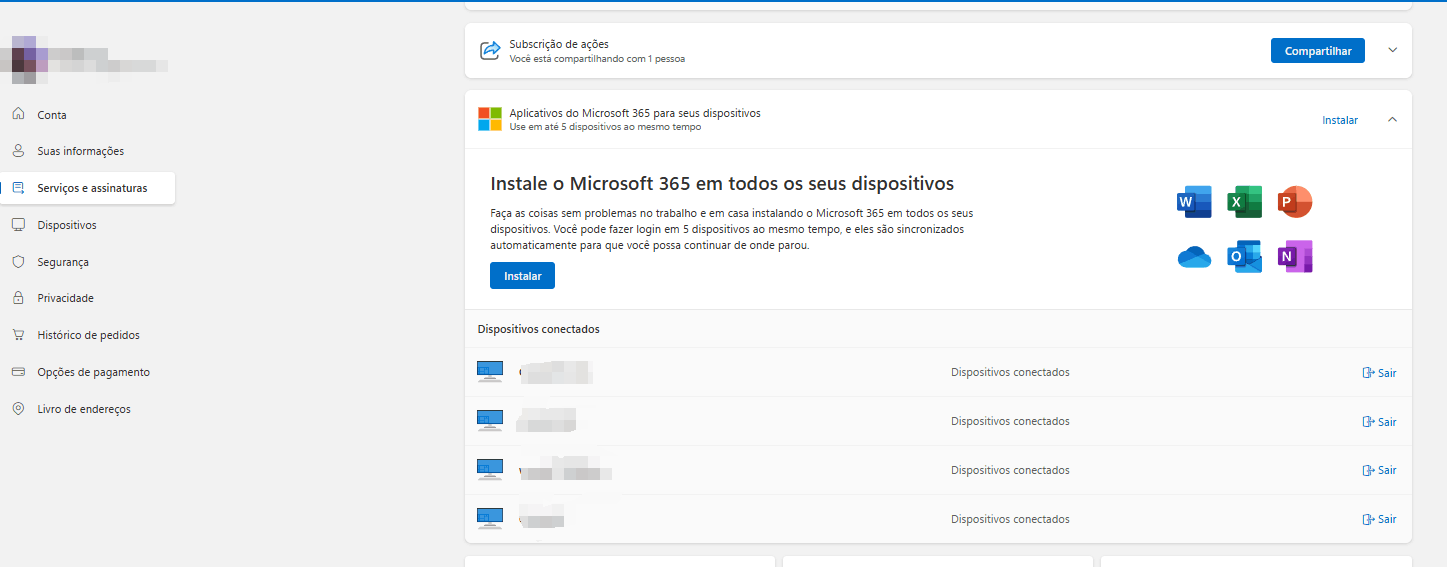Click the OneDrive cloud icon
Viewport: 1447px width, 567px height.
[1194, 257]
